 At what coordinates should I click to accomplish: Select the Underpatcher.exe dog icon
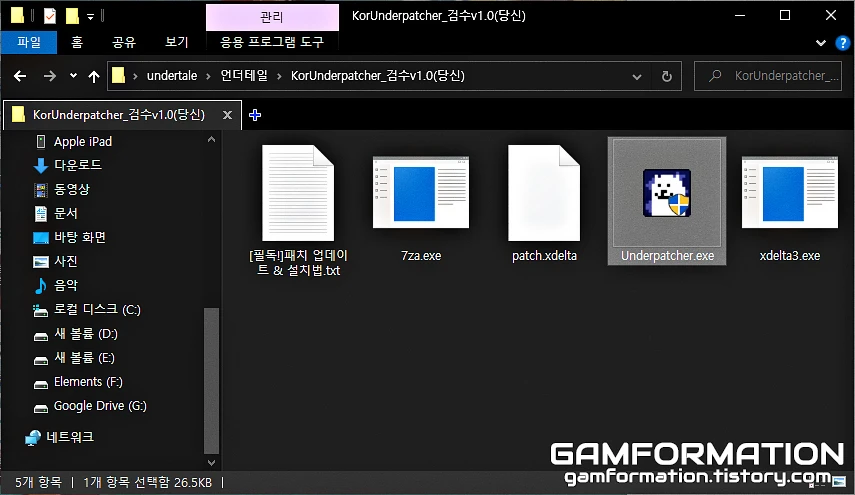667,193
